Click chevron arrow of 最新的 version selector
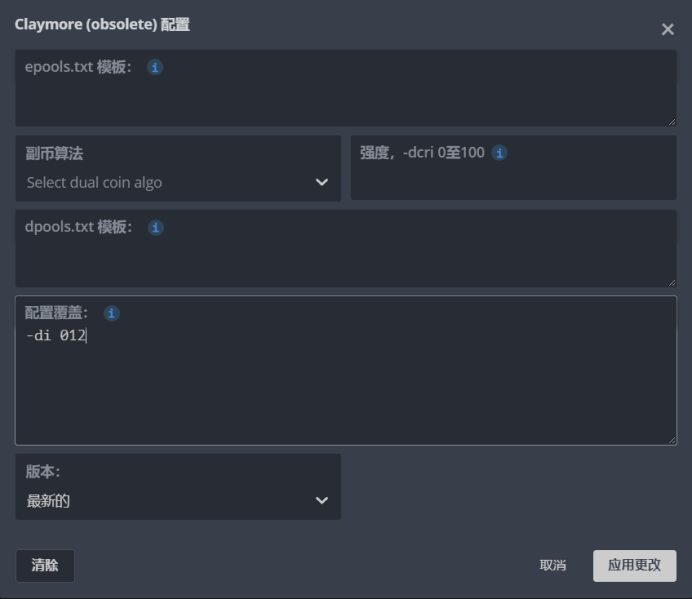The height and width of the screenshot is (599, 692). pyautogui.click(x=322, y=500)
